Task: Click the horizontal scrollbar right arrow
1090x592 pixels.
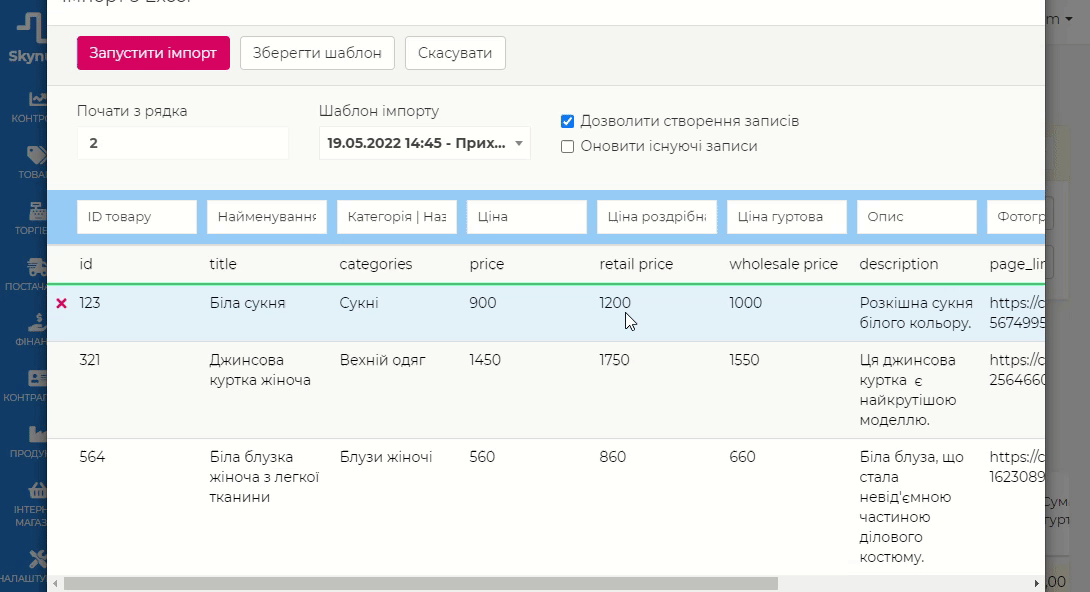Action: click(x=1036, y=583)
